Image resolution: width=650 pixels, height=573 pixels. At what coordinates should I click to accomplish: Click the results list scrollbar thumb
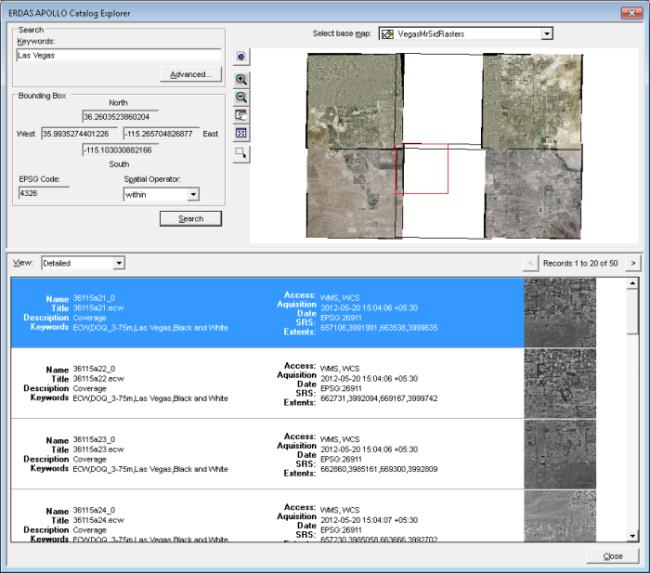632,311
